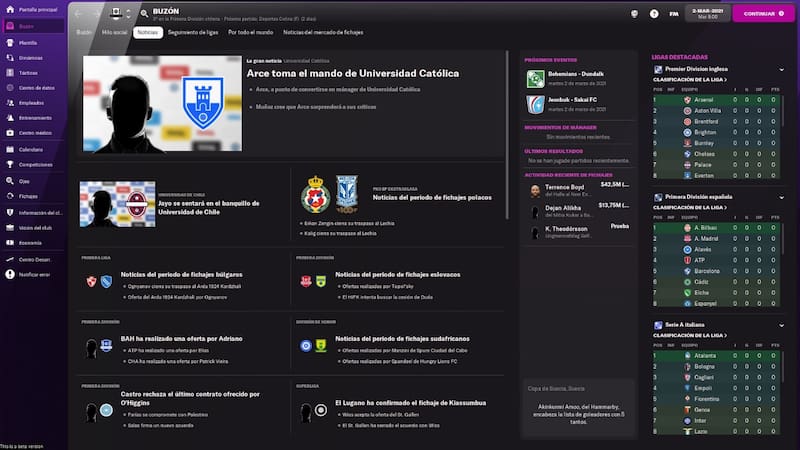Collapse the Primera División española table

click(x=781, y=197)
